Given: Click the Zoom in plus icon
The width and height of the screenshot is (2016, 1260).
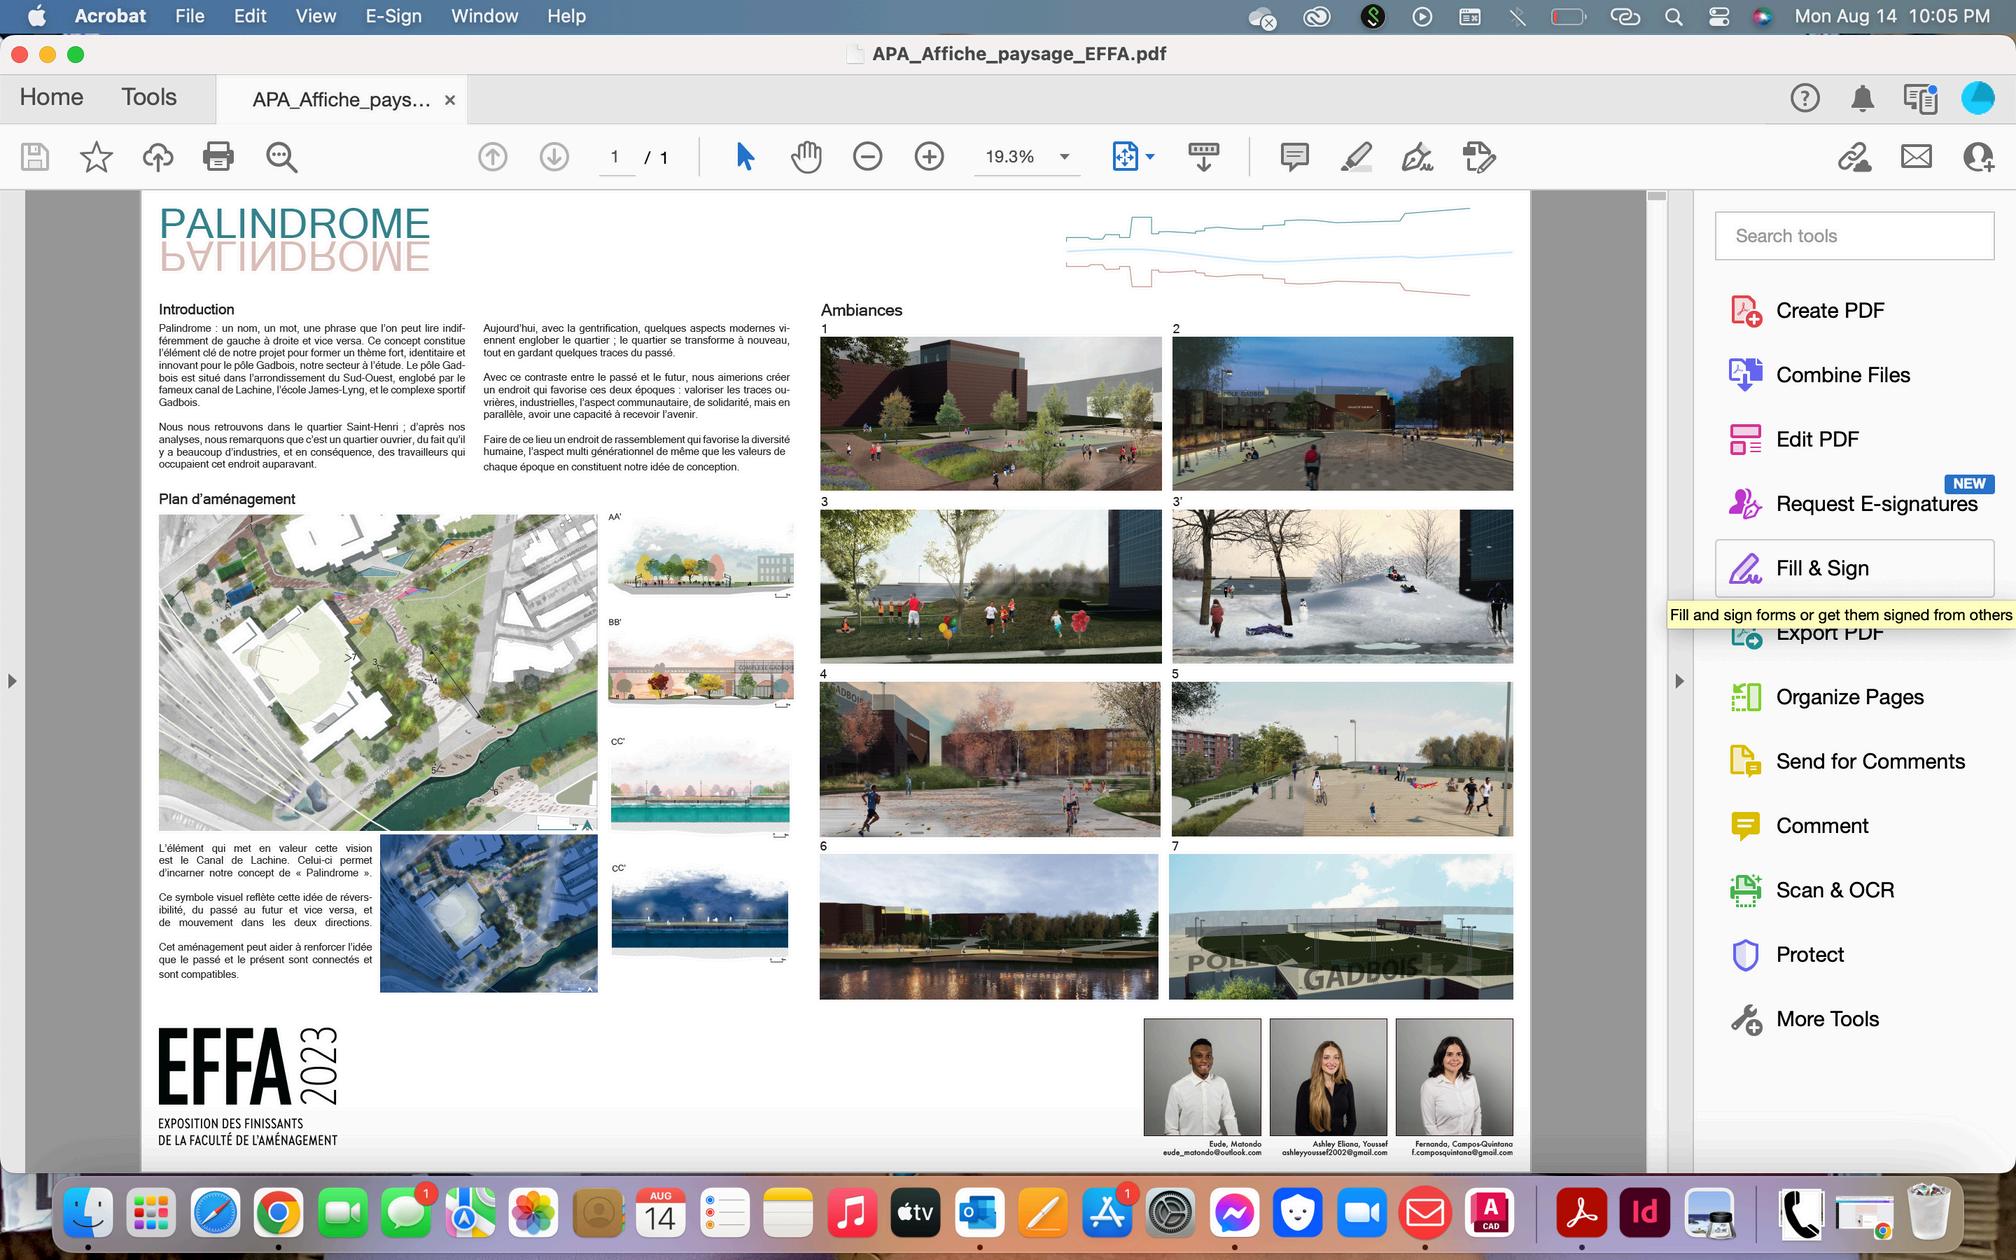Looking at the screenshot, I should 929,157.
